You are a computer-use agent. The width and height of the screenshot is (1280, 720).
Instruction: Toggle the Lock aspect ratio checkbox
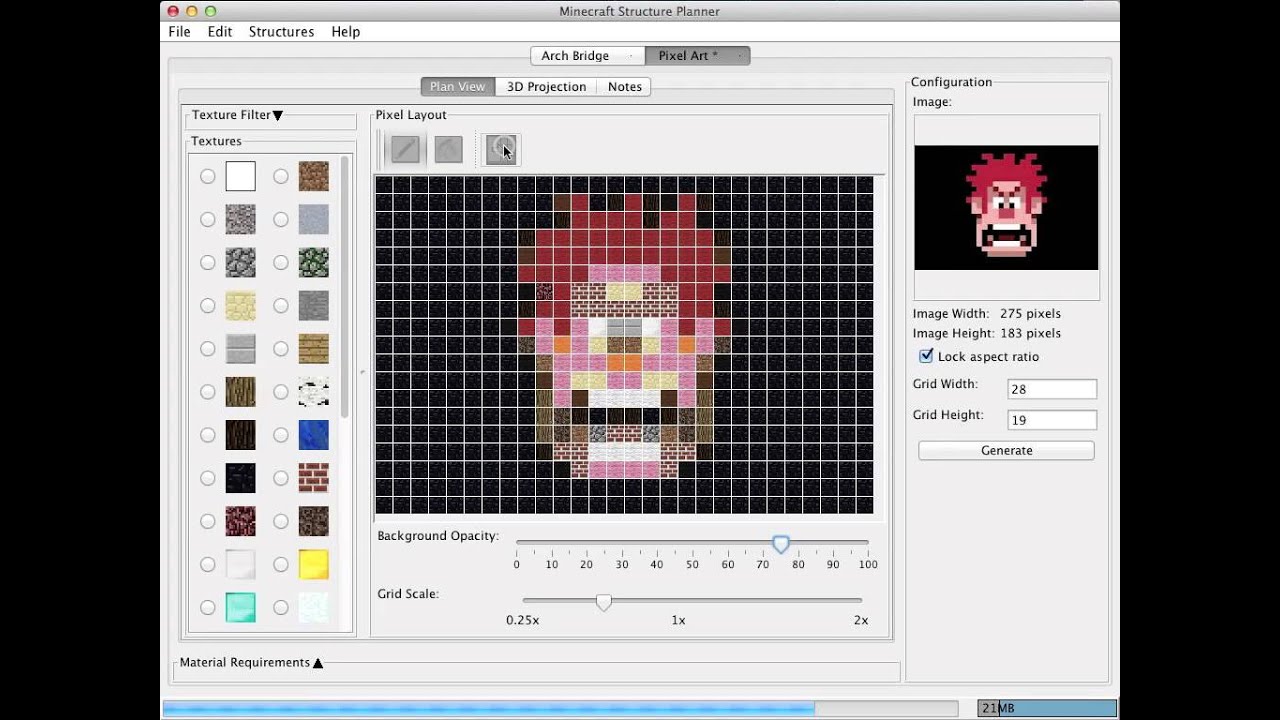tap(926, 356)
